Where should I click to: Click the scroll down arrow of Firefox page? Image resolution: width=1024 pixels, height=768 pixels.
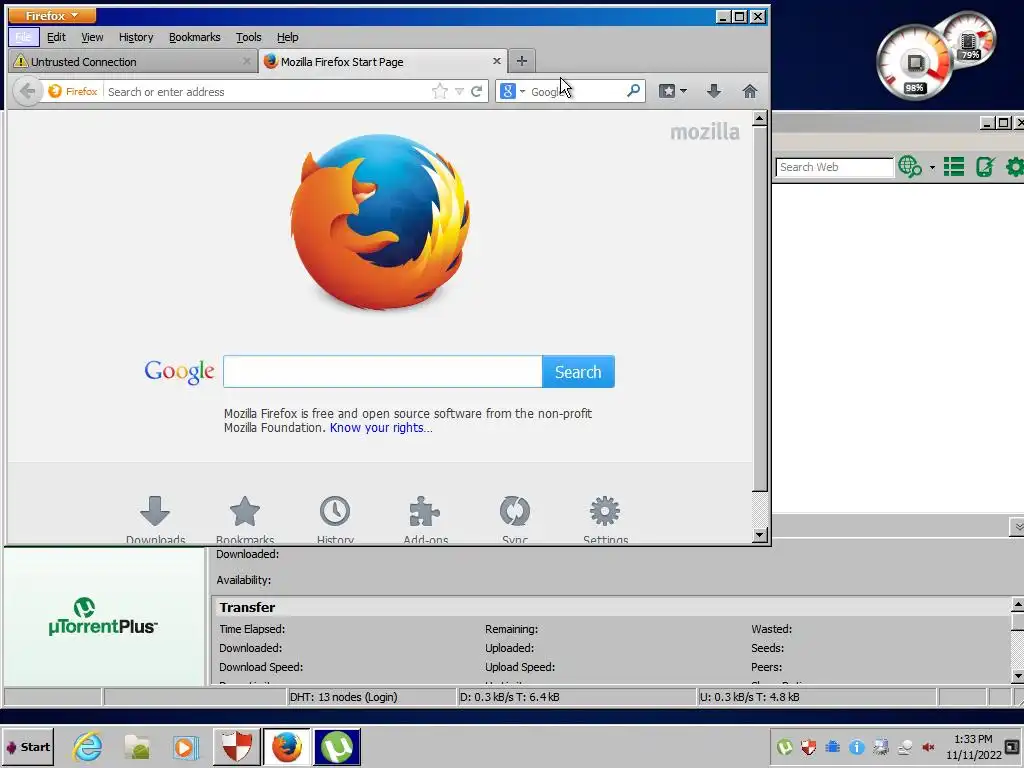tap(760, 535)
